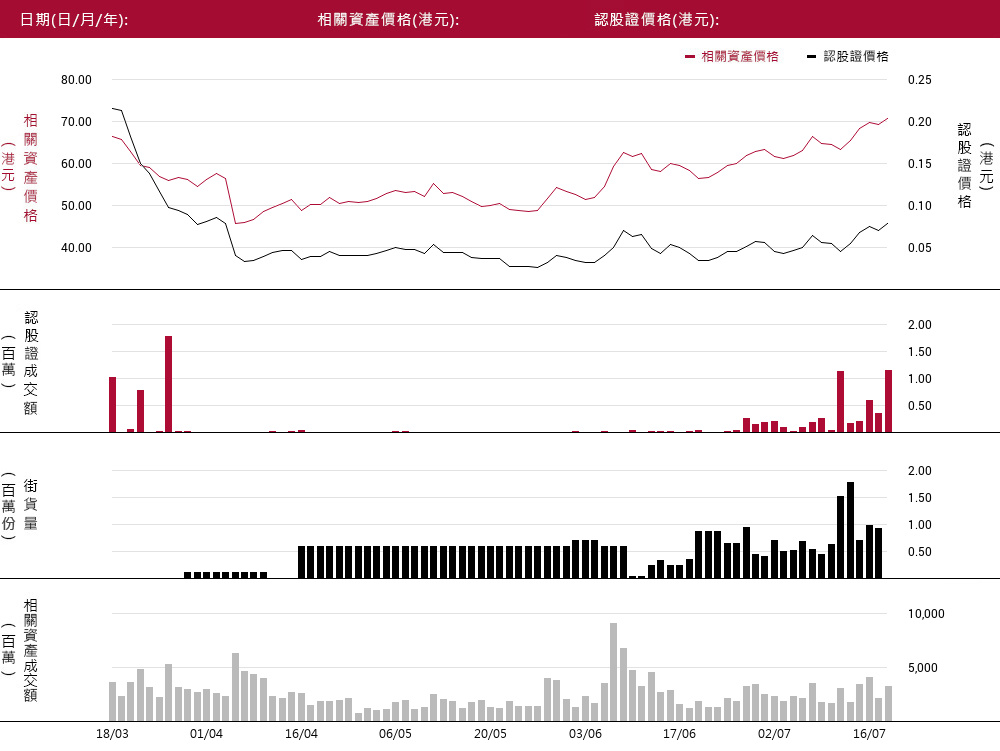This screenshot has height=751, width=1000.
Task: Click the 18/03 date on the x-axis
Action: [112, 734]
